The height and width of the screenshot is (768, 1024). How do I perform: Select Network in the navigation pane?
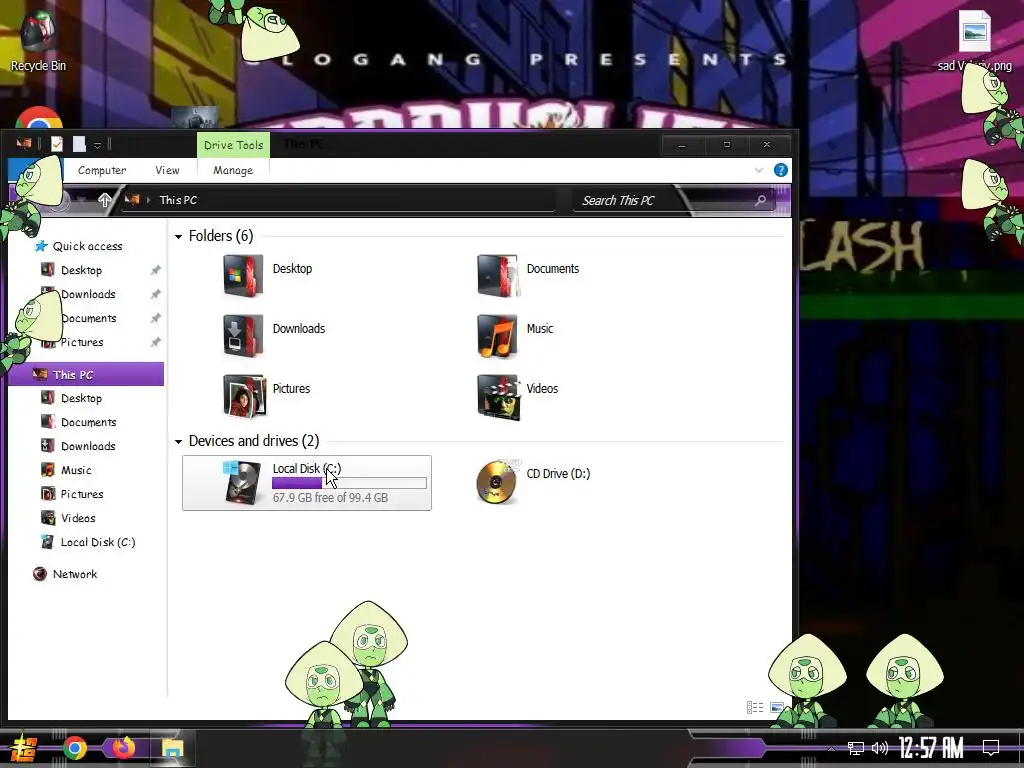pos(74,574)
